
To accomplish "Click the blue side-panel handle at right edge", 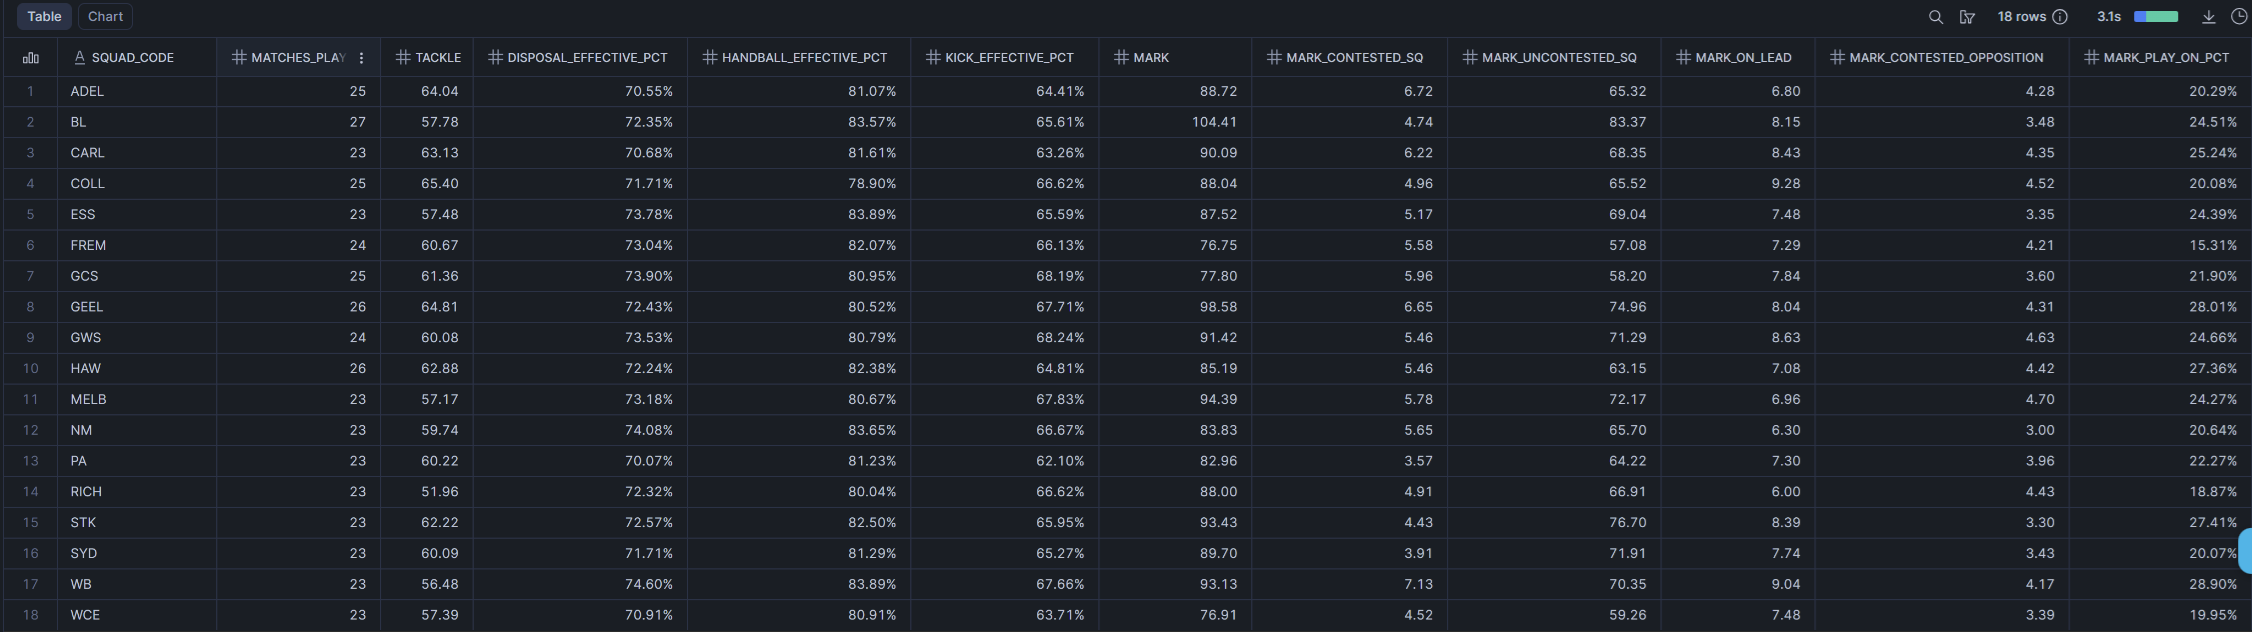I will click(x=2245, y=552).
